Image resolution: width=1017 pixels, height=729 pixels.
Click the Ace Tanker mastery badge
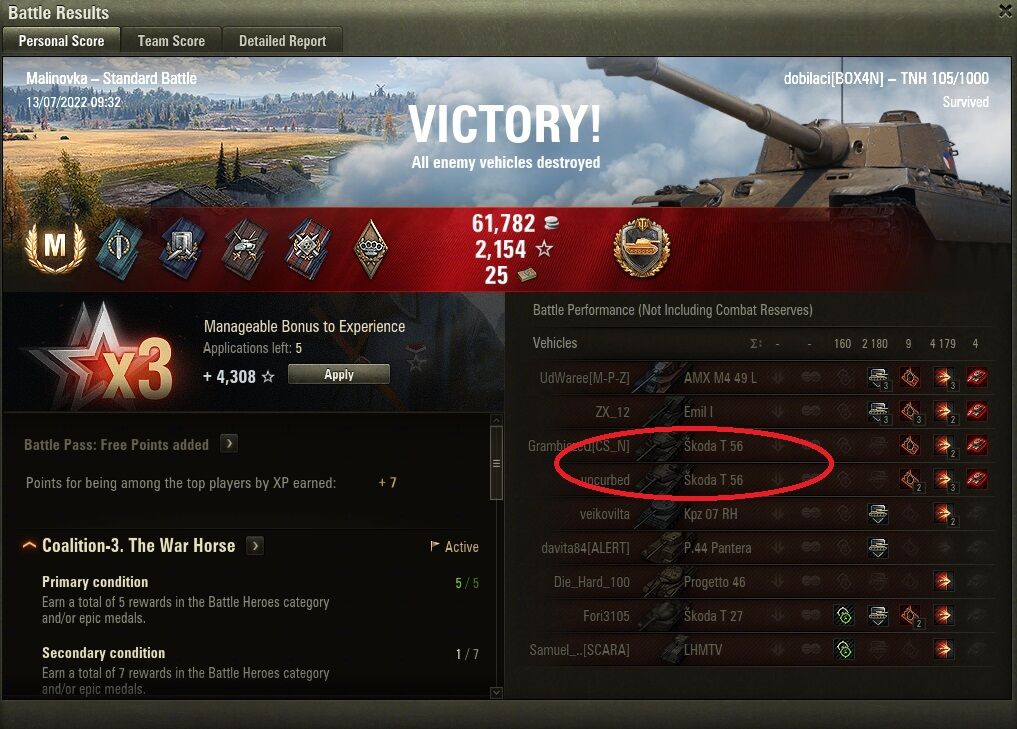pos(55,247)
